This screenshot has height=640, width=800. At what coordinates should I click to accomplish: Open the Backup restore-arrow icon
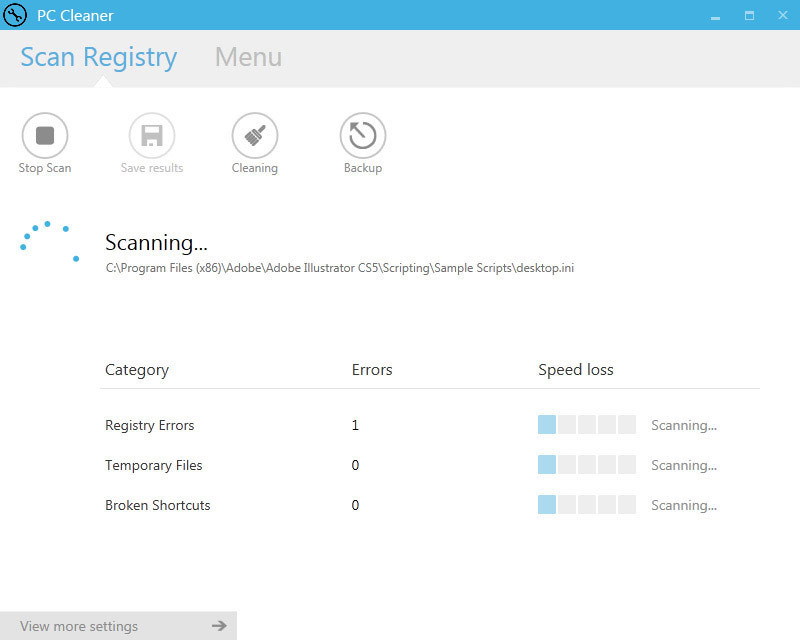pos(363,135)
